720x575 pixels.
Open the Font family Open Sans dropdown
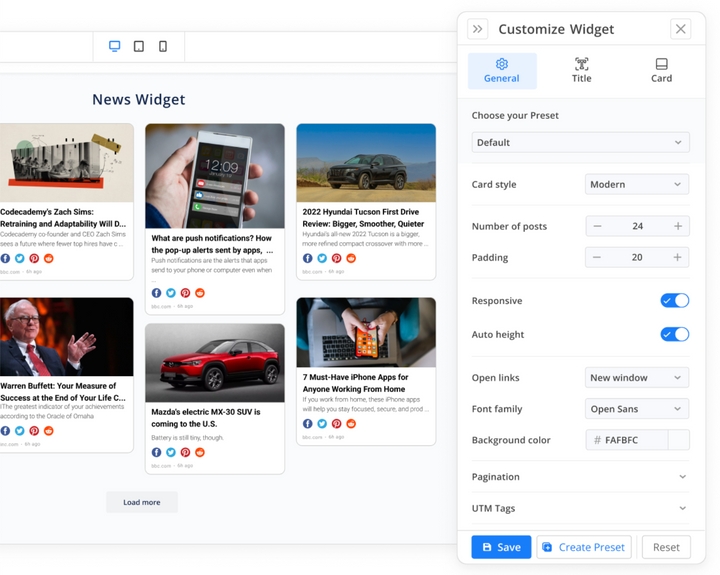pos(636,409)
